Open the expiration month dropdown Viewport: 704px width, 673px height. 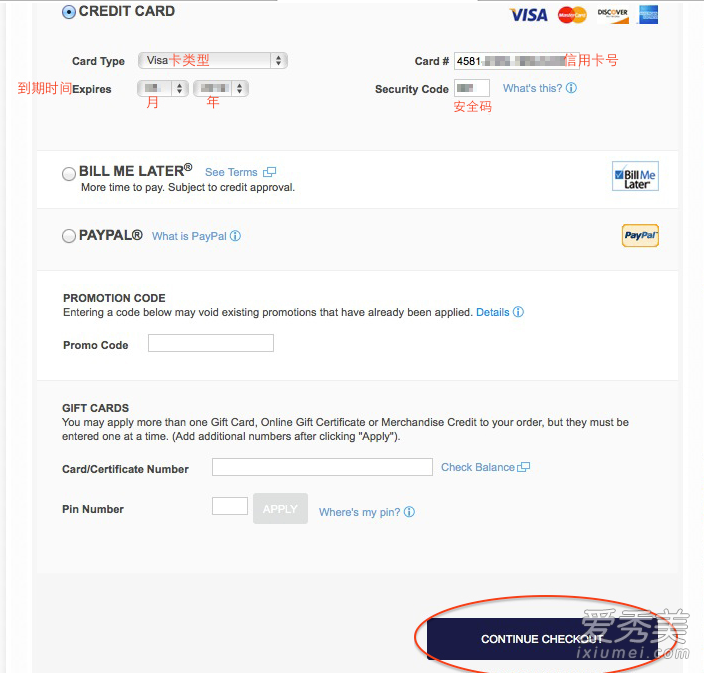tap(163, 88)
